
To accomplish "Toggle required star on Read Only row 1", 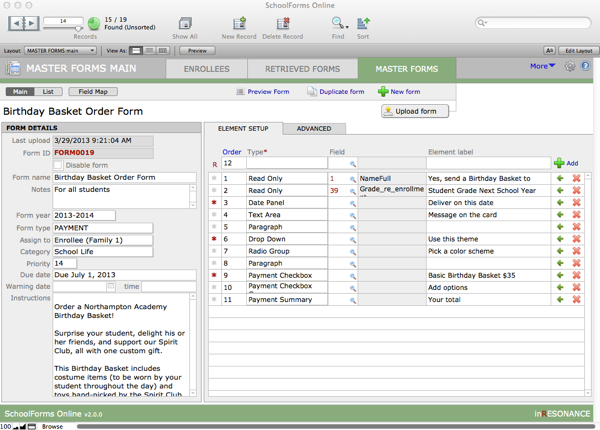I will [x=214, y=178].
